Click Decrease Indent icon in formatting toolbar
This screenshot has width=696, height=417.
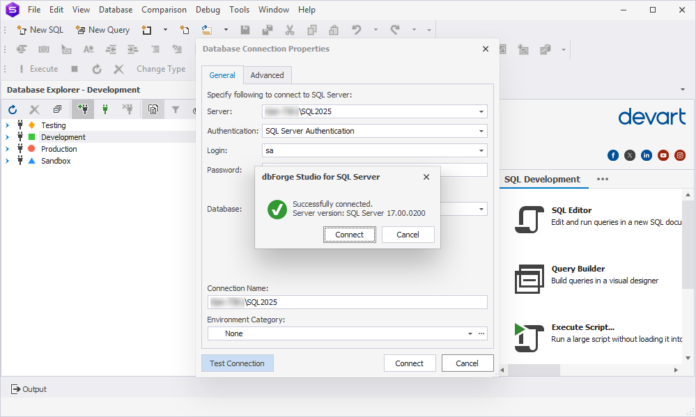point(111,49)
